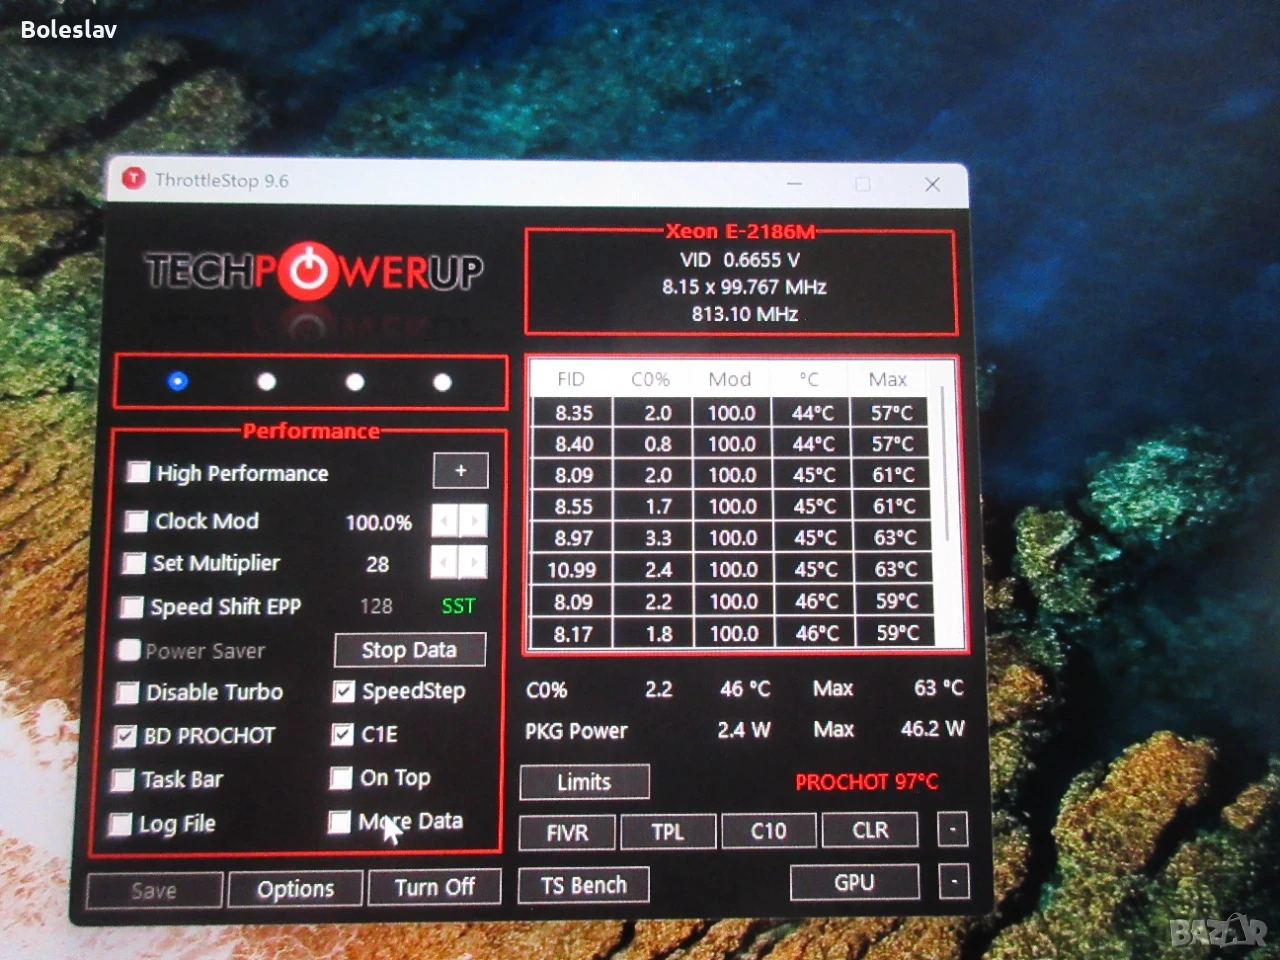
Task: Open the TPL power limits
Action: [x=668, y=831]
